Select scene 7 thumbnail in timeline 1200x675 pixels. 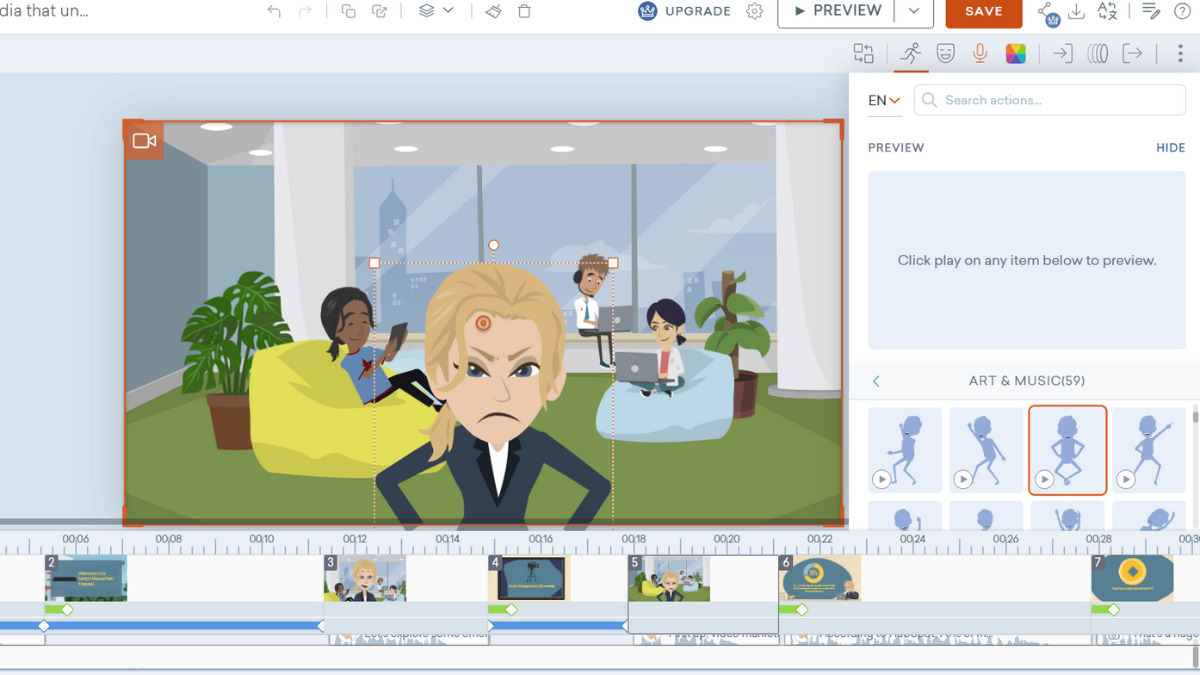(1132, 578)
